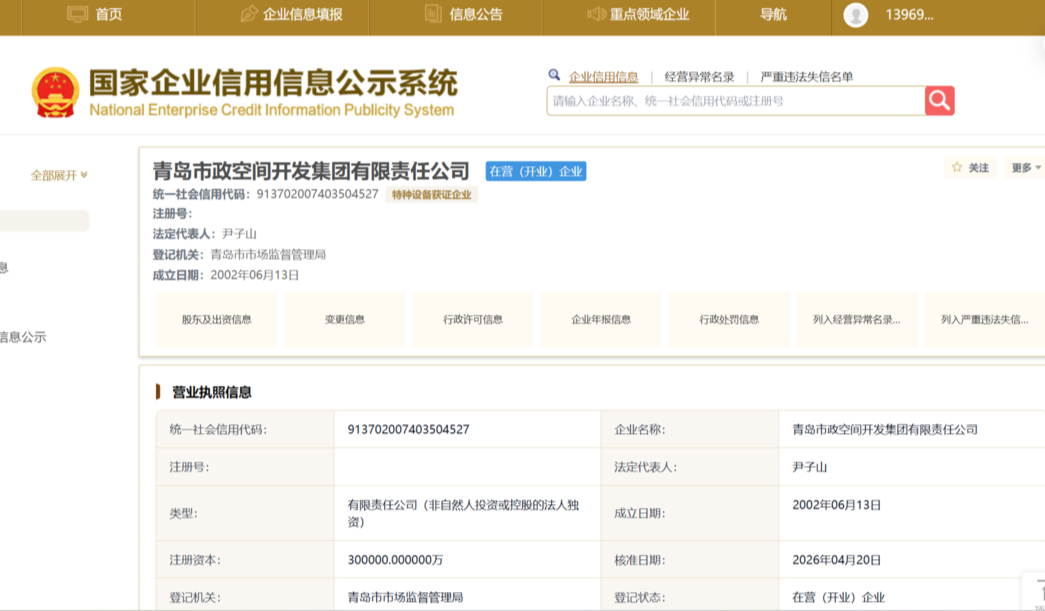The image size is (1045, 611).
Task: Go to 行政许可信息 section
Action: coord(473,320)
